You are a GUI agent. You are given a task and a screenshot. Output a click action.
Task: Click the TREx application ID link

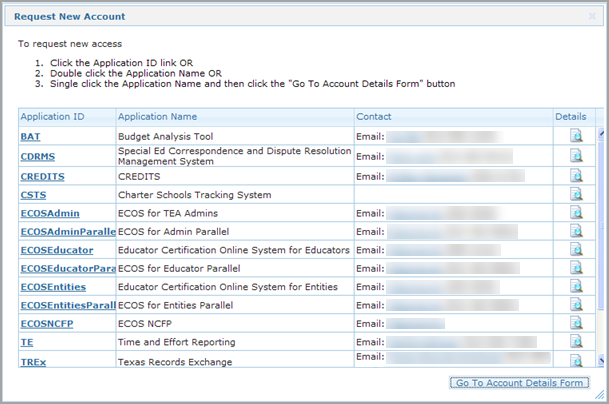tap(33, 361)
